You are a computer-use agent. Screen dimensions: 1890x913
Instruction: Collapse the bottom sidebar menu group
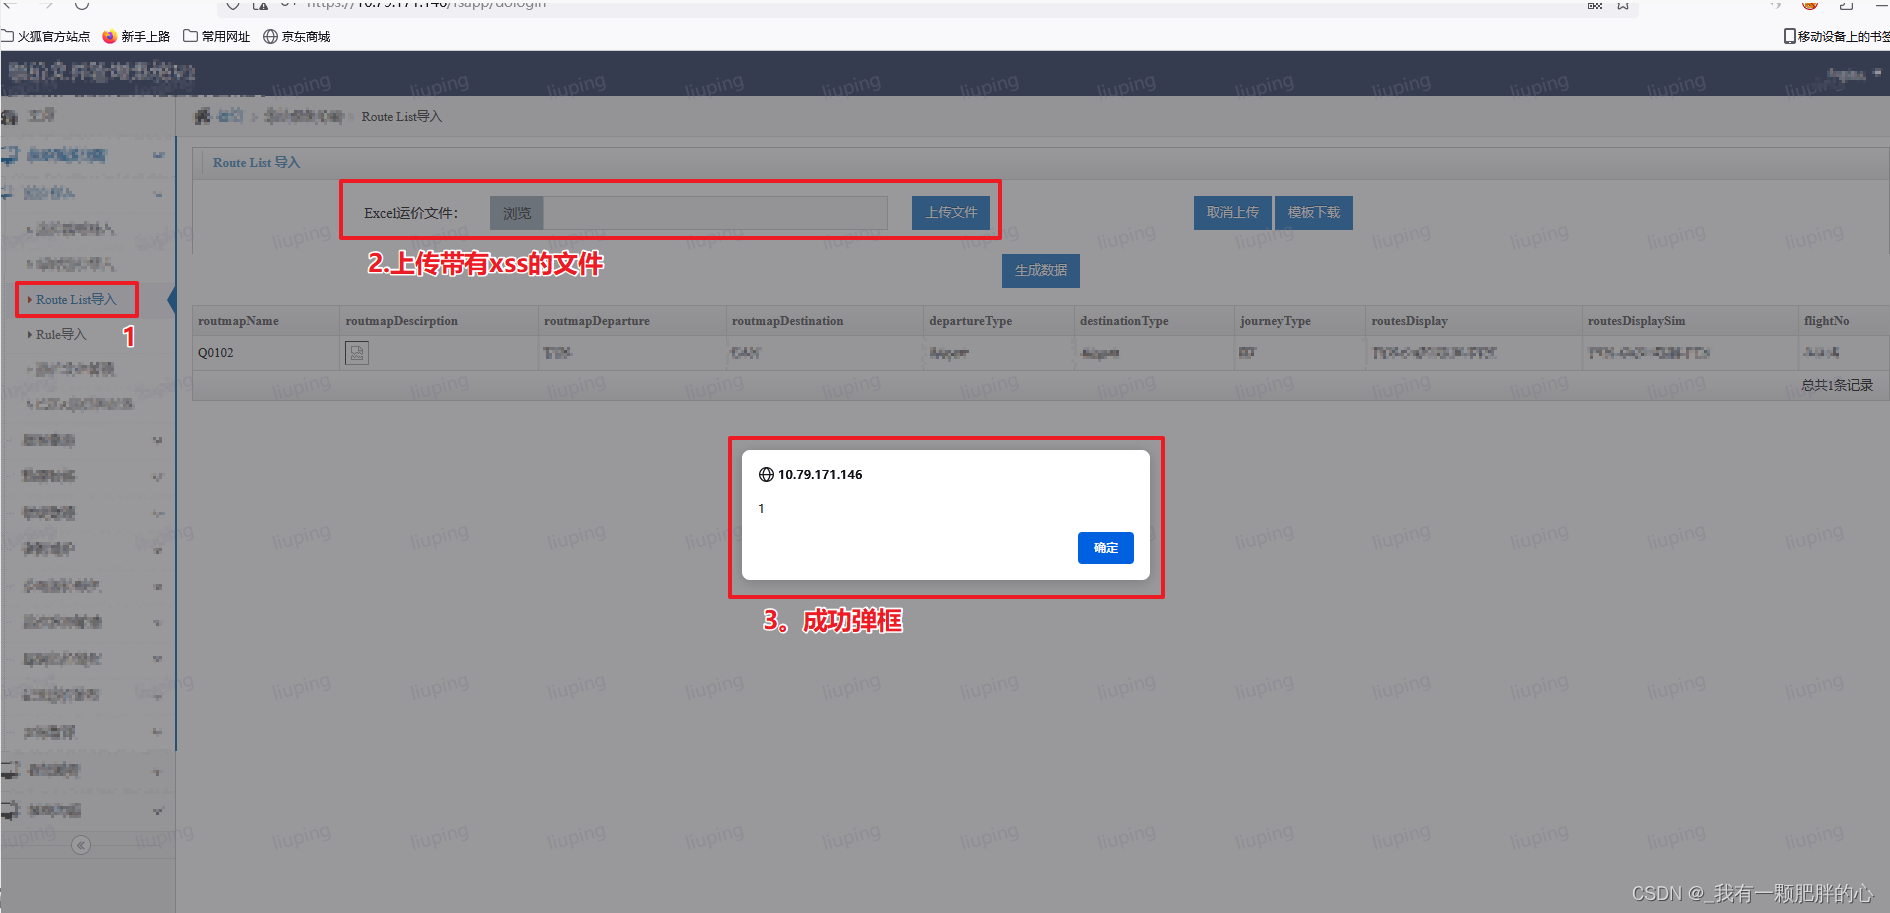[x=158, y=811]
